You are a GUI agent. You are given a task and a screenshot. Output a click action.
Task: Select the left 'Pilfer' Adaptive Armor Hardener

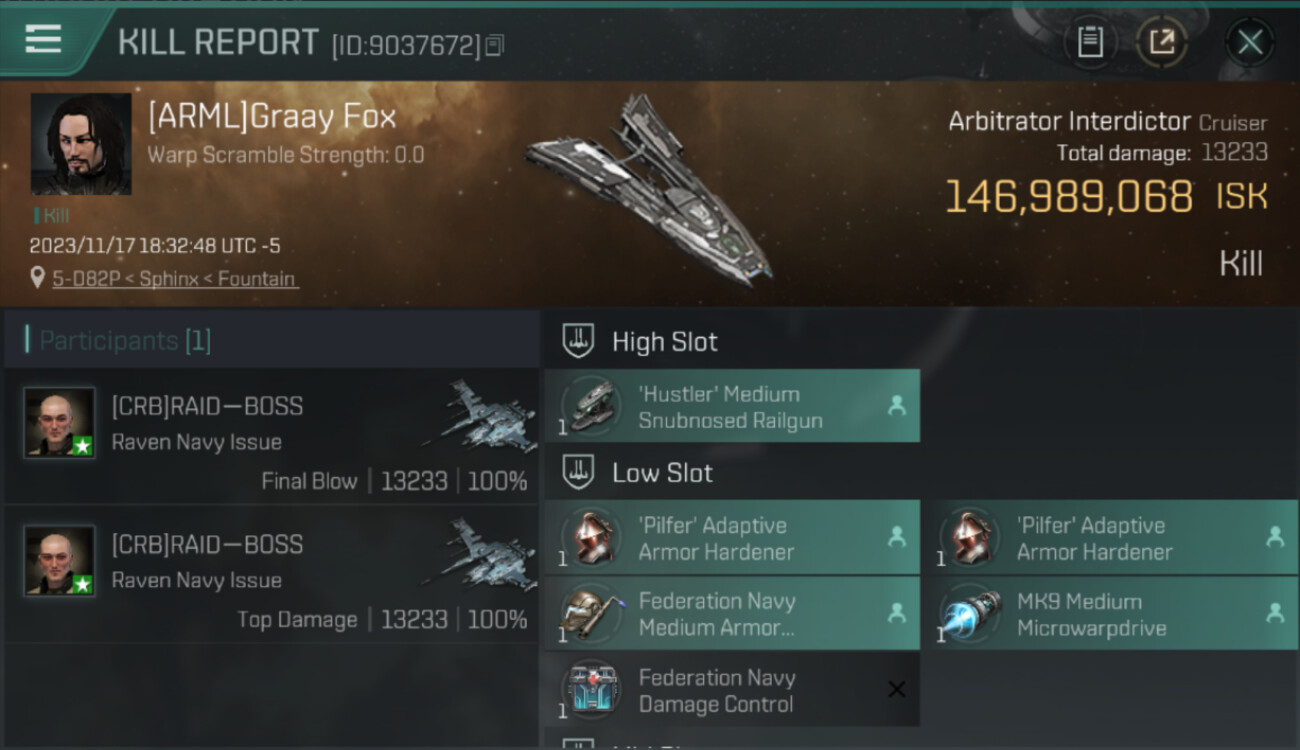click(732, 538)
